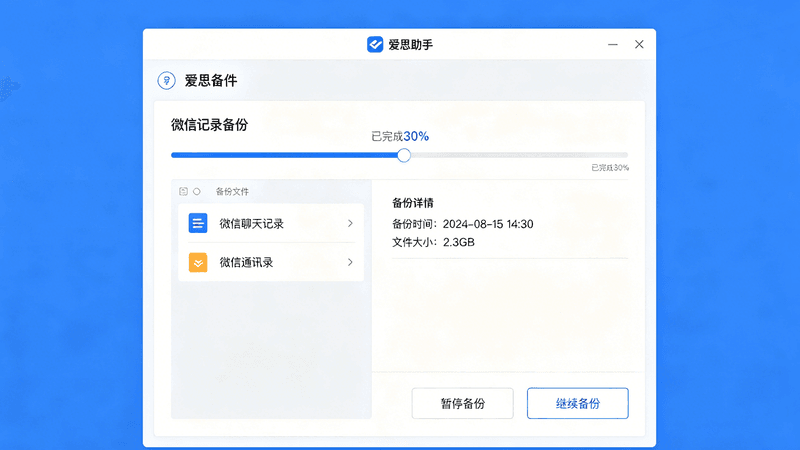Click the 已完成30% label above progress bar
The image size is (800, 450).
(x=400, y=136)
